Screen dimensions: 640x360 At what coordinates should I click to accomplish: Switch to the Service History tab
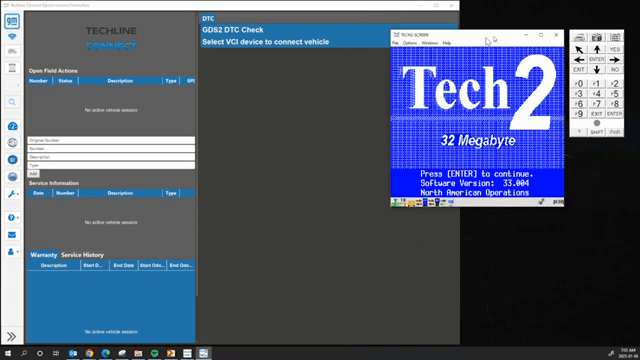82,255
